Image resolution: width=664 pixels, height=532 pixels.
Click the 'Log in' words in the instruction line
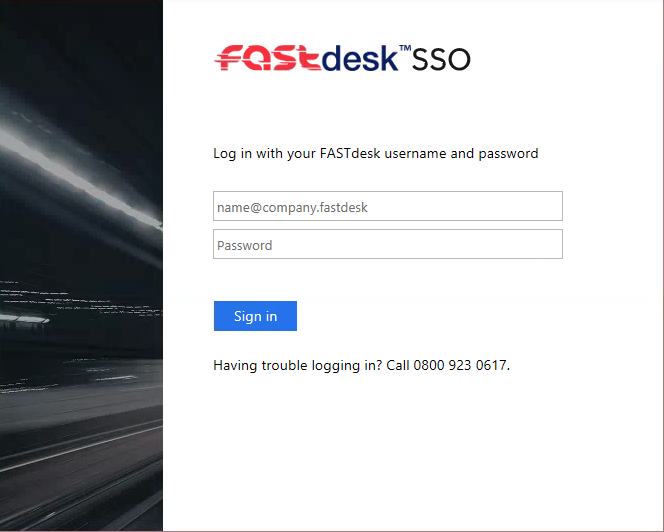click(x=232, y=154)
